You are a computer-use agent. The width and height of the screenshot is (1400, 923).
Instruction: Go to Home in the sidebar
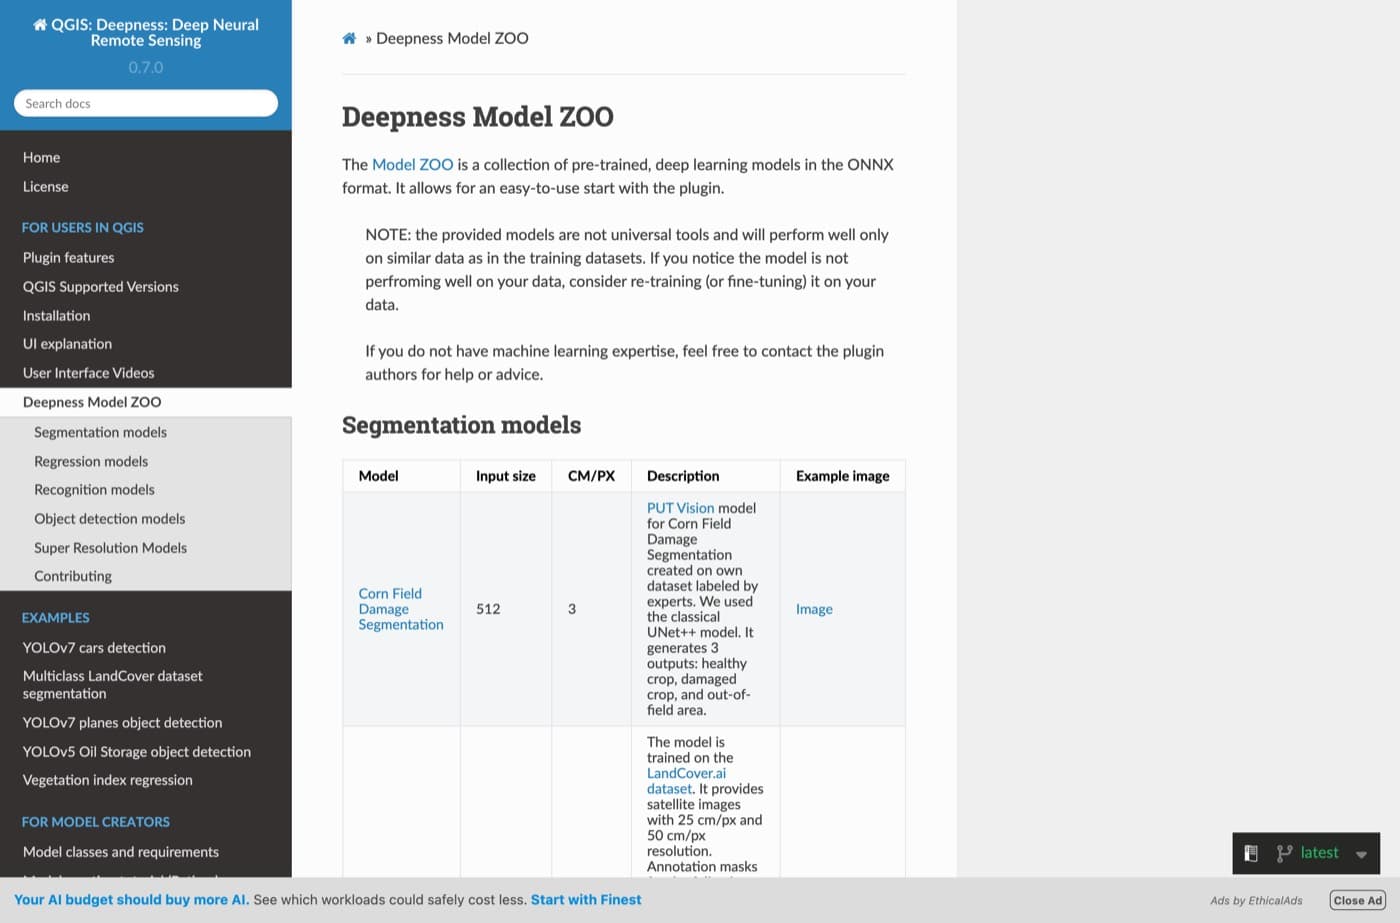(x=41, y=157)
